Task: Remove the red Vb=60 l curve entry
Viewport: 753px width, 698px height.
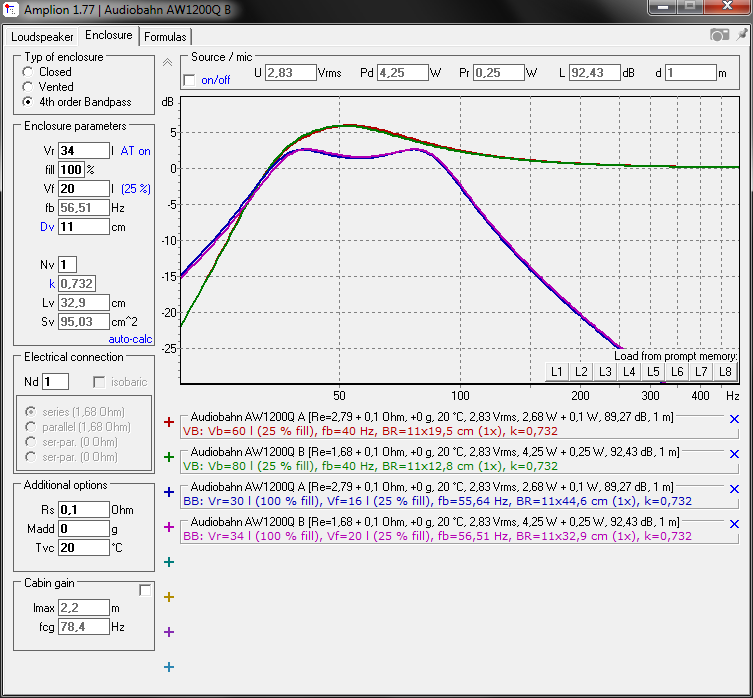Action: click(x=734, y=419)
